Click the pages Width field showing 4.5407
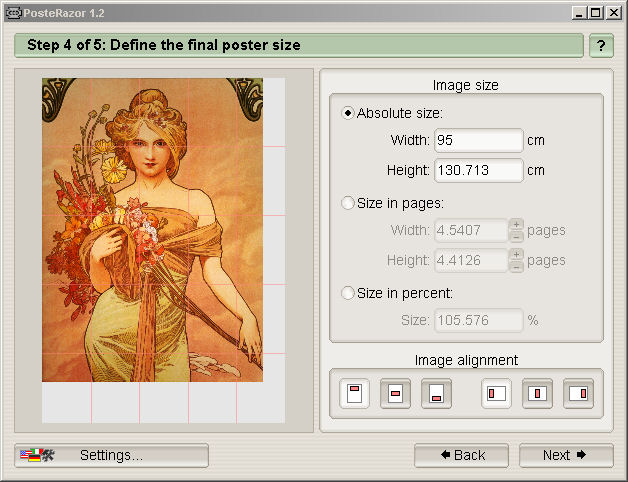Image resolution: width=628 pixels, height=482 pixels. click(471, 230)
